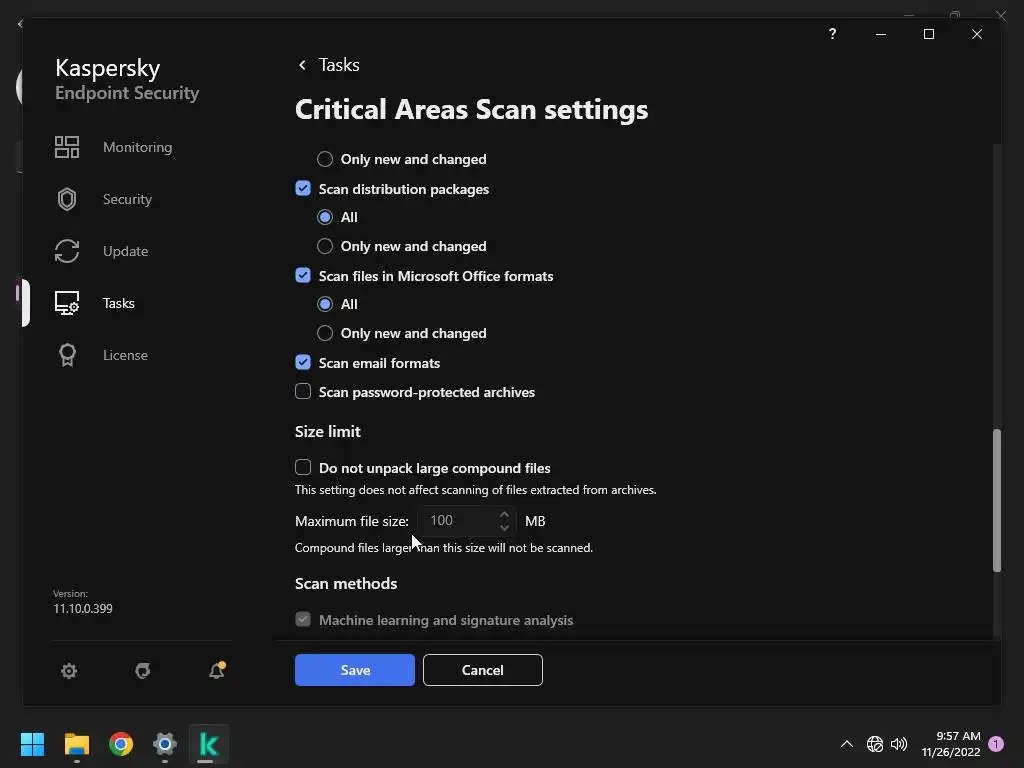Viewport: 1024px width, 768px height.
Task: Click the help question mark icon
Action: [x=832, y=34]
